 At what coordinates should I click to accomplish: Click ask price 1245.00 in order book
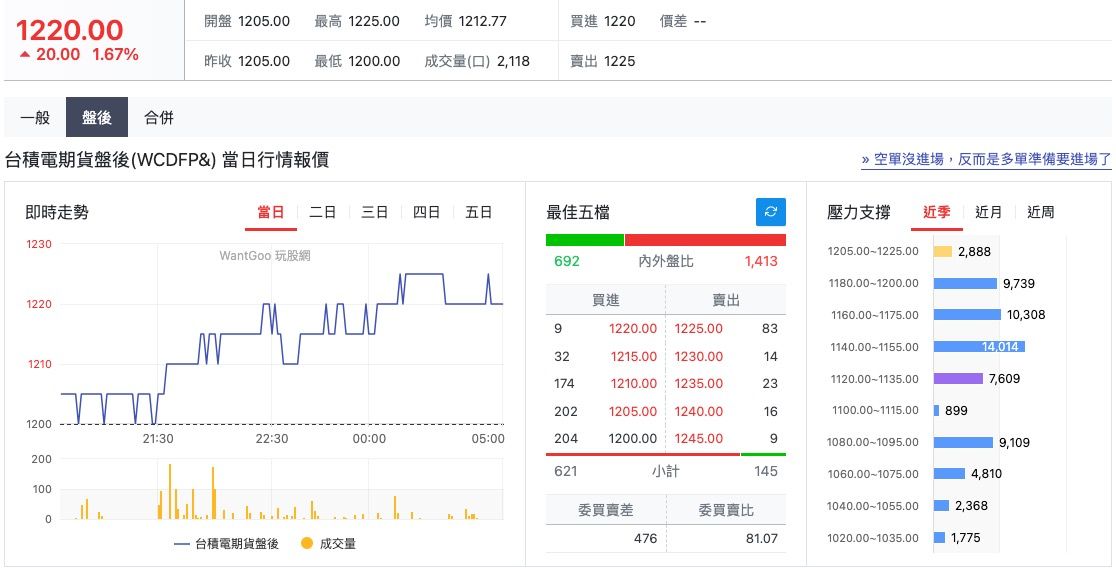699,438
